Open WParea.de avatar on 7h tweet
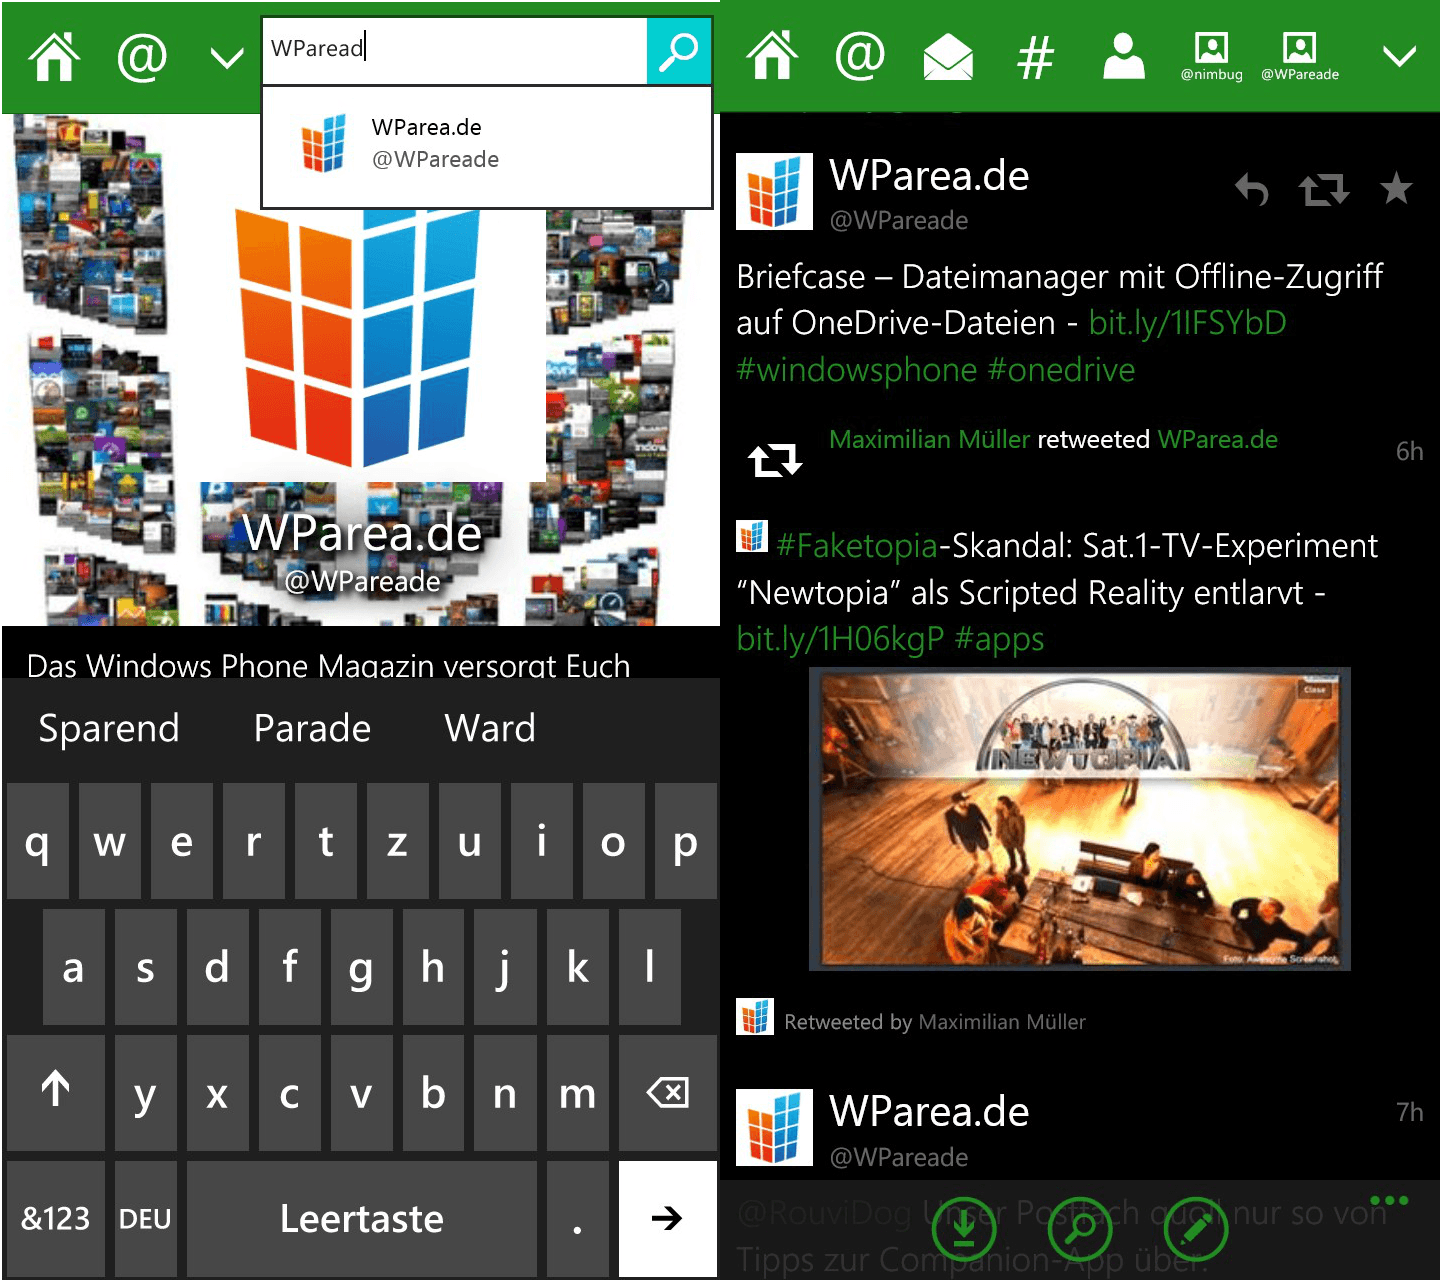 pos(774,1128)
